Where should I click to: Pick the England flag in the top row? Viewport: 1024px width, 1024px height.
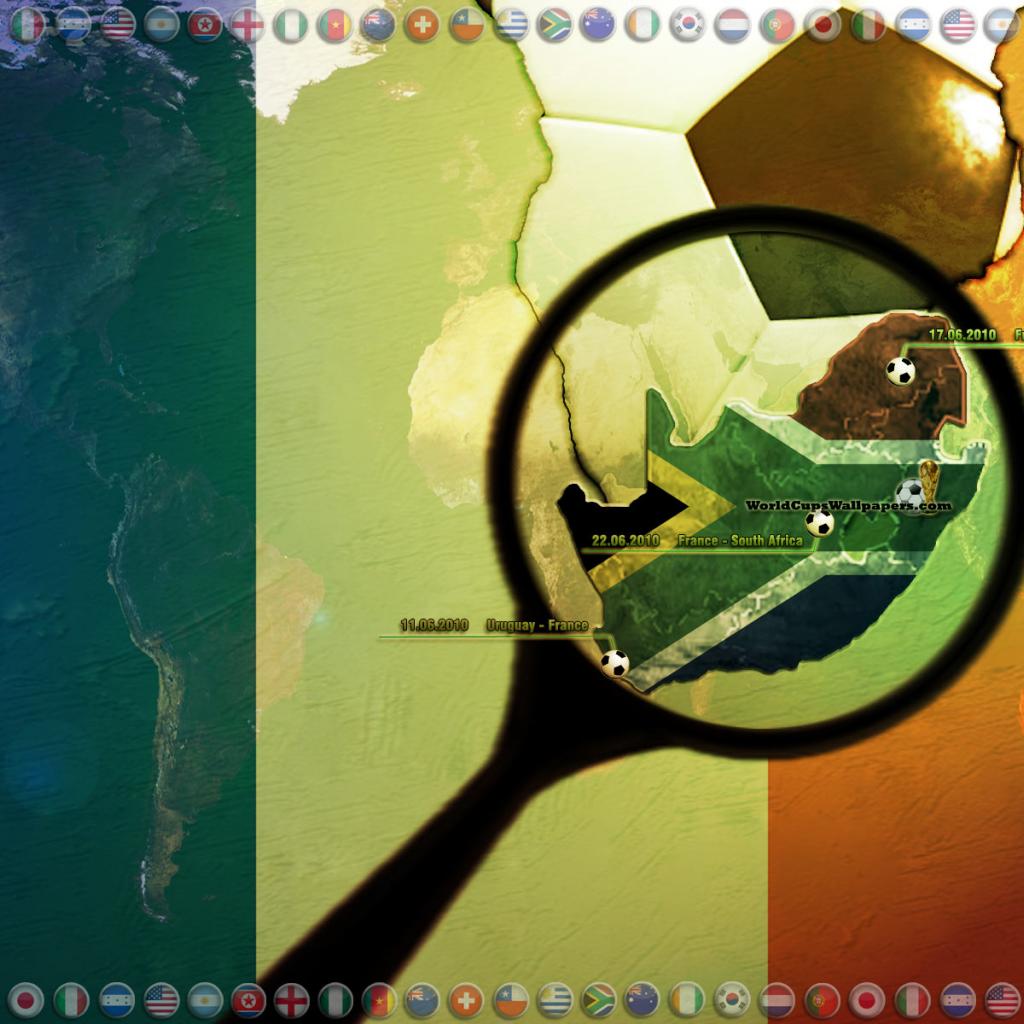point(246,24)
